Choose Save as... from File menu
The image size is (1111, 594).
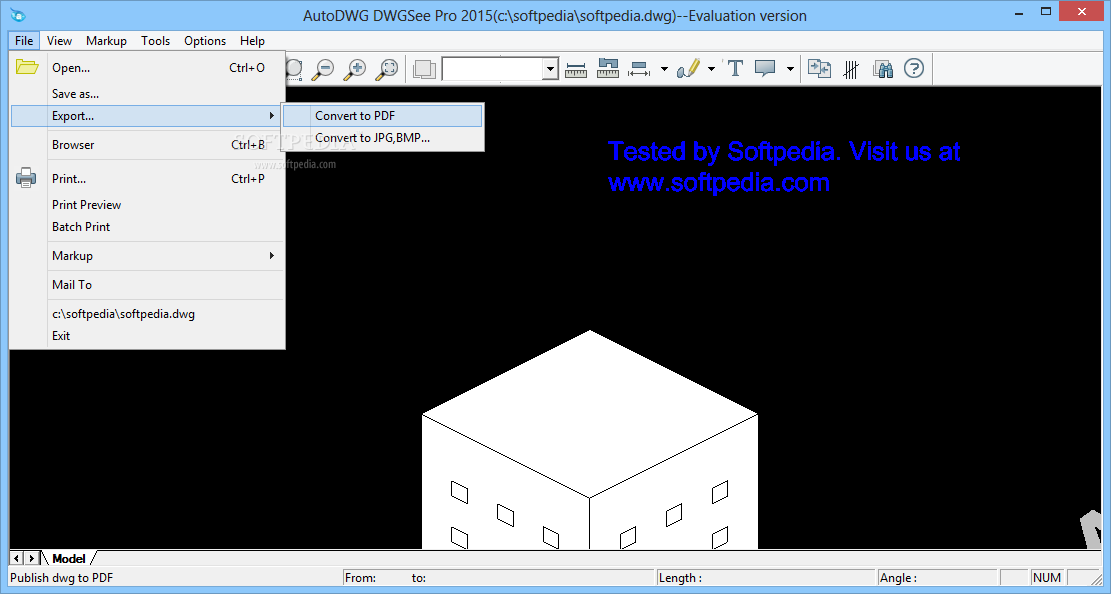147,94
